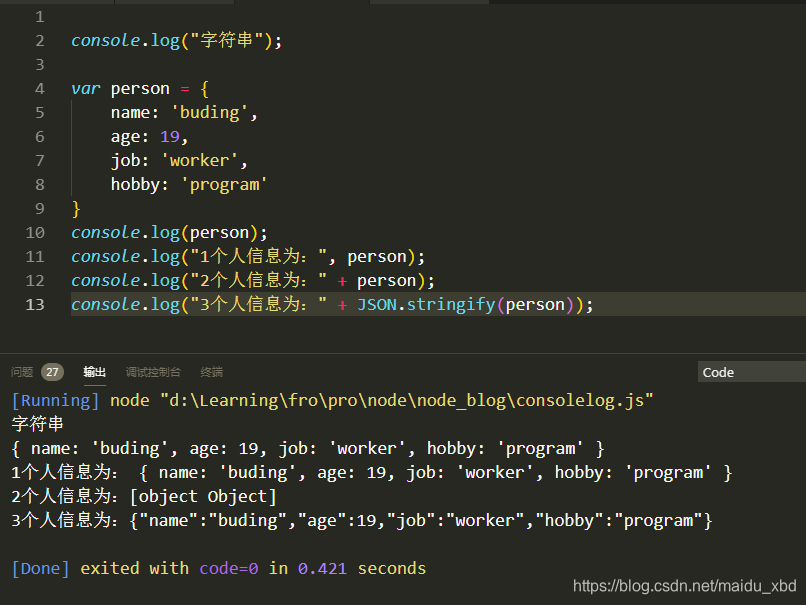The height and width of the screenshot is (605, 806).
Task: Click the var keyword on line 4
Action: (85, 88)
